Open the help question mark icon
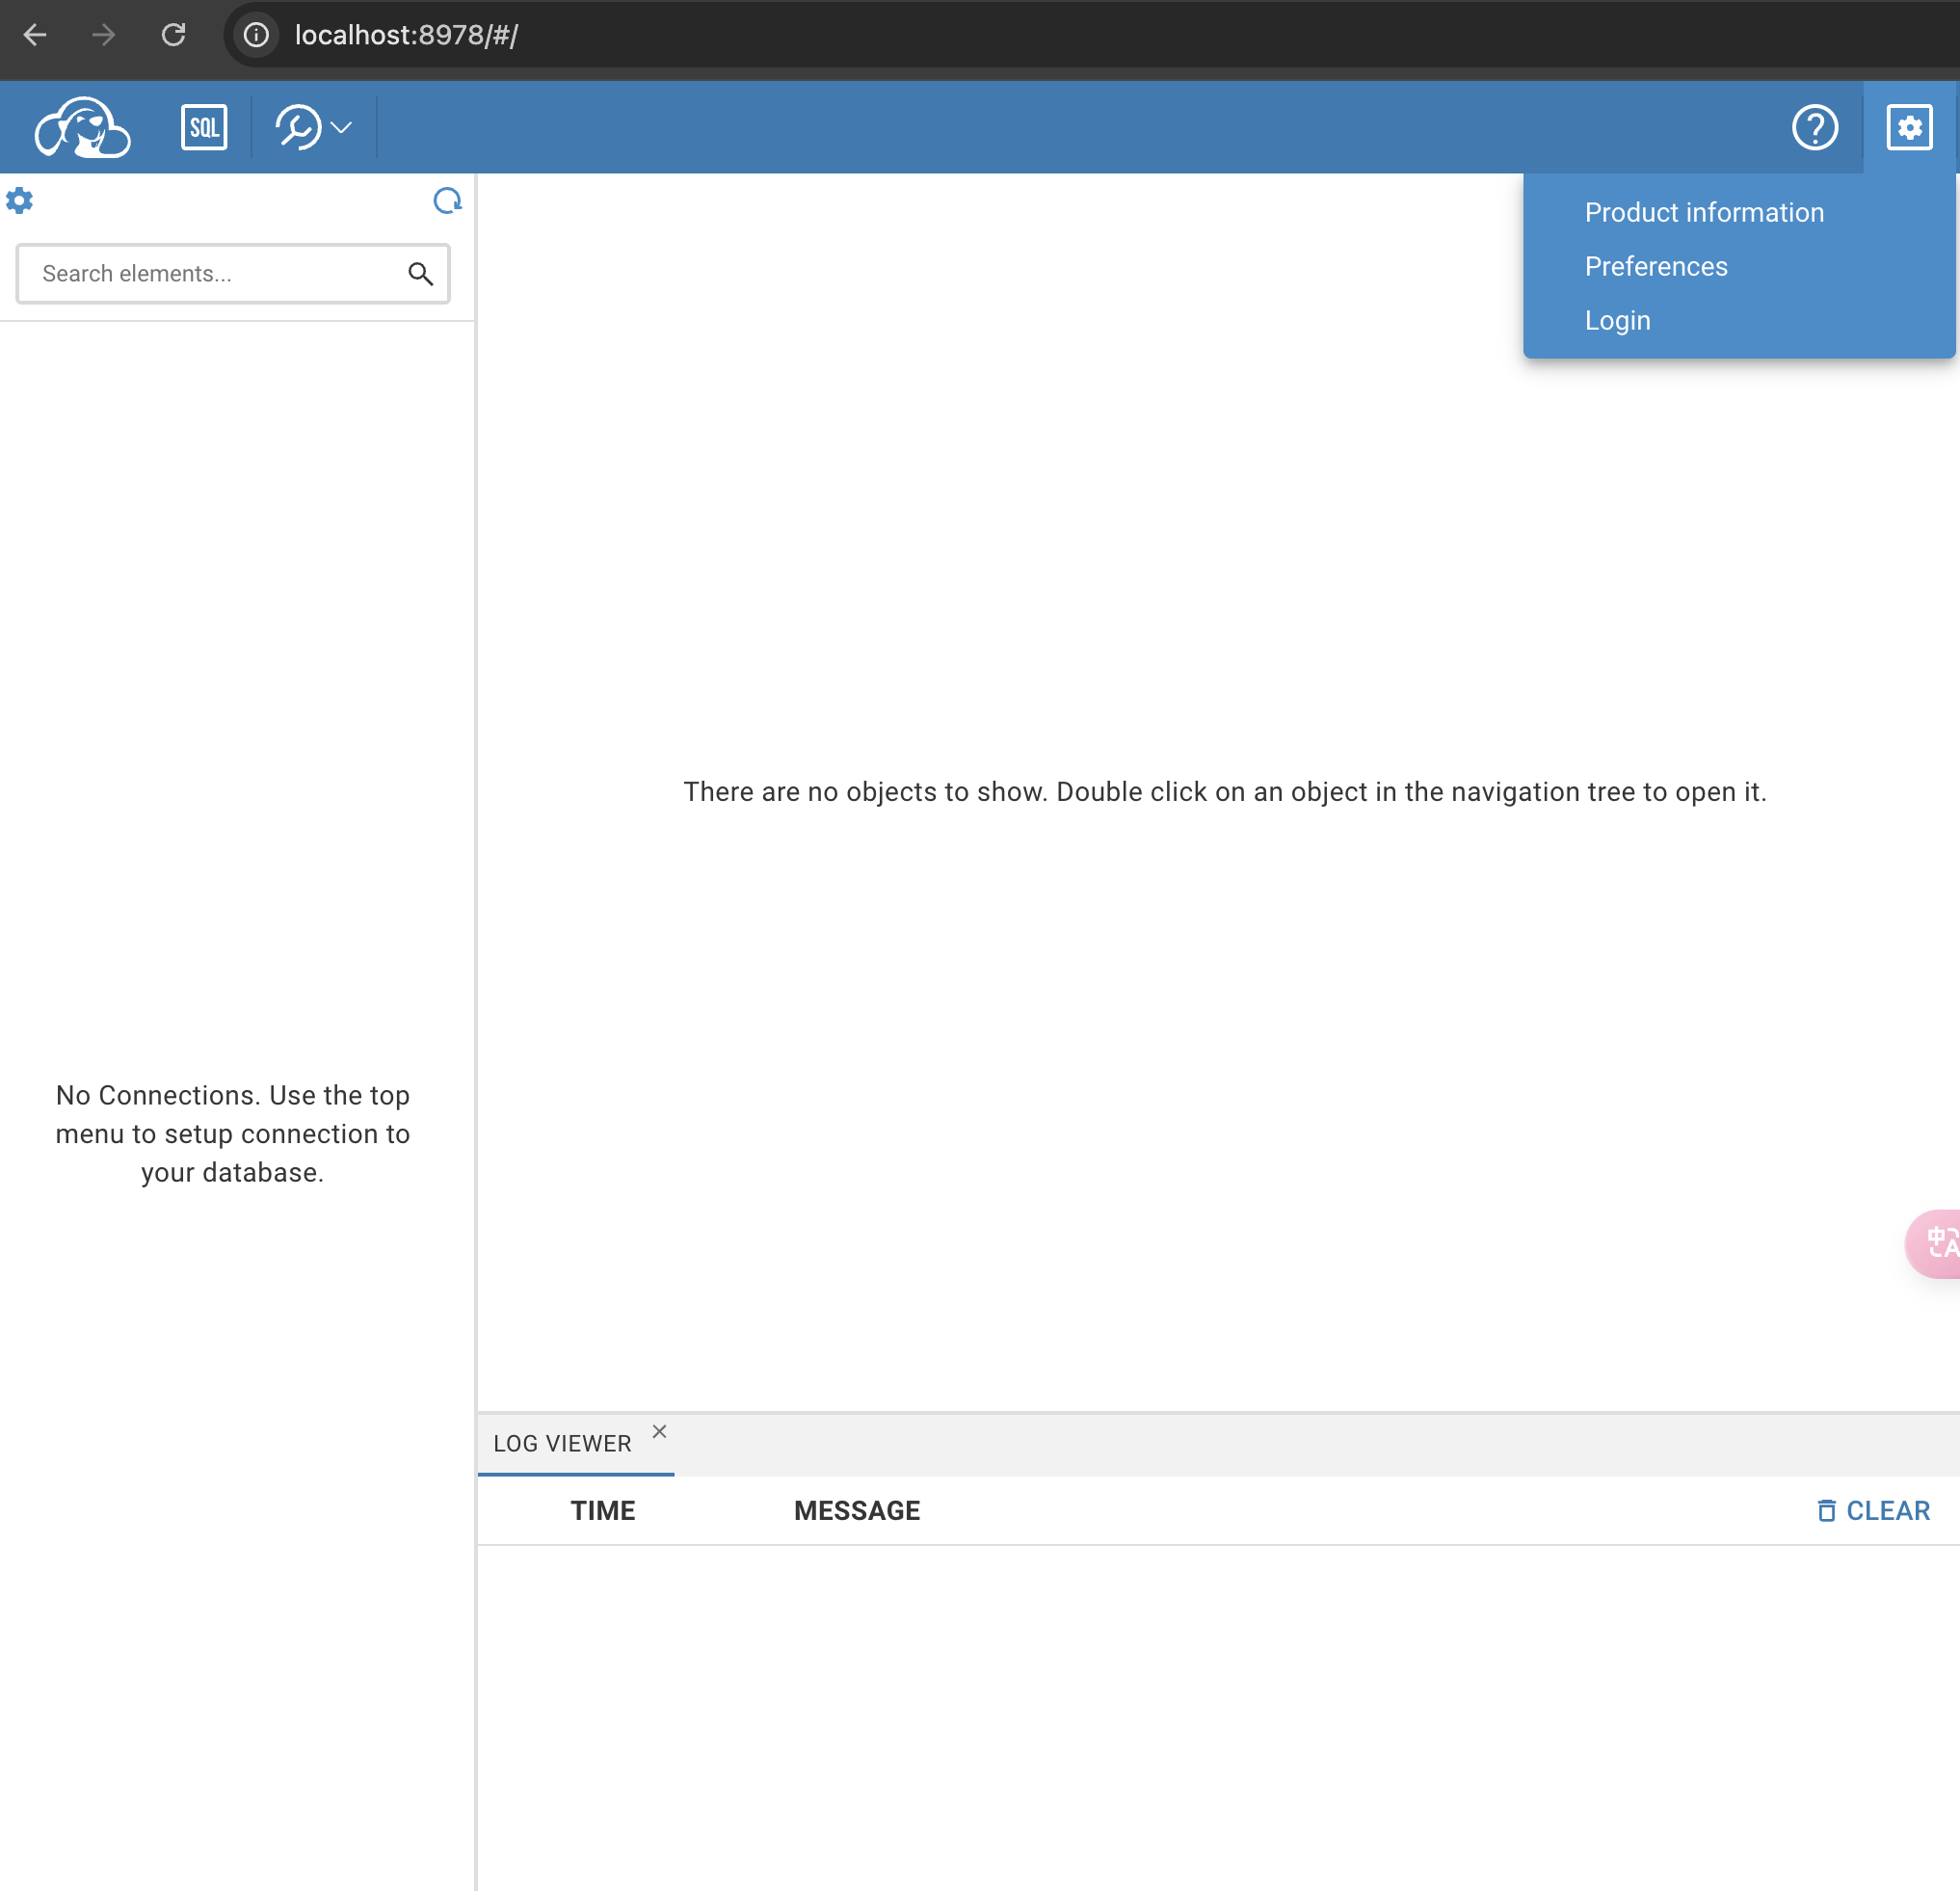 [1815, 127]
